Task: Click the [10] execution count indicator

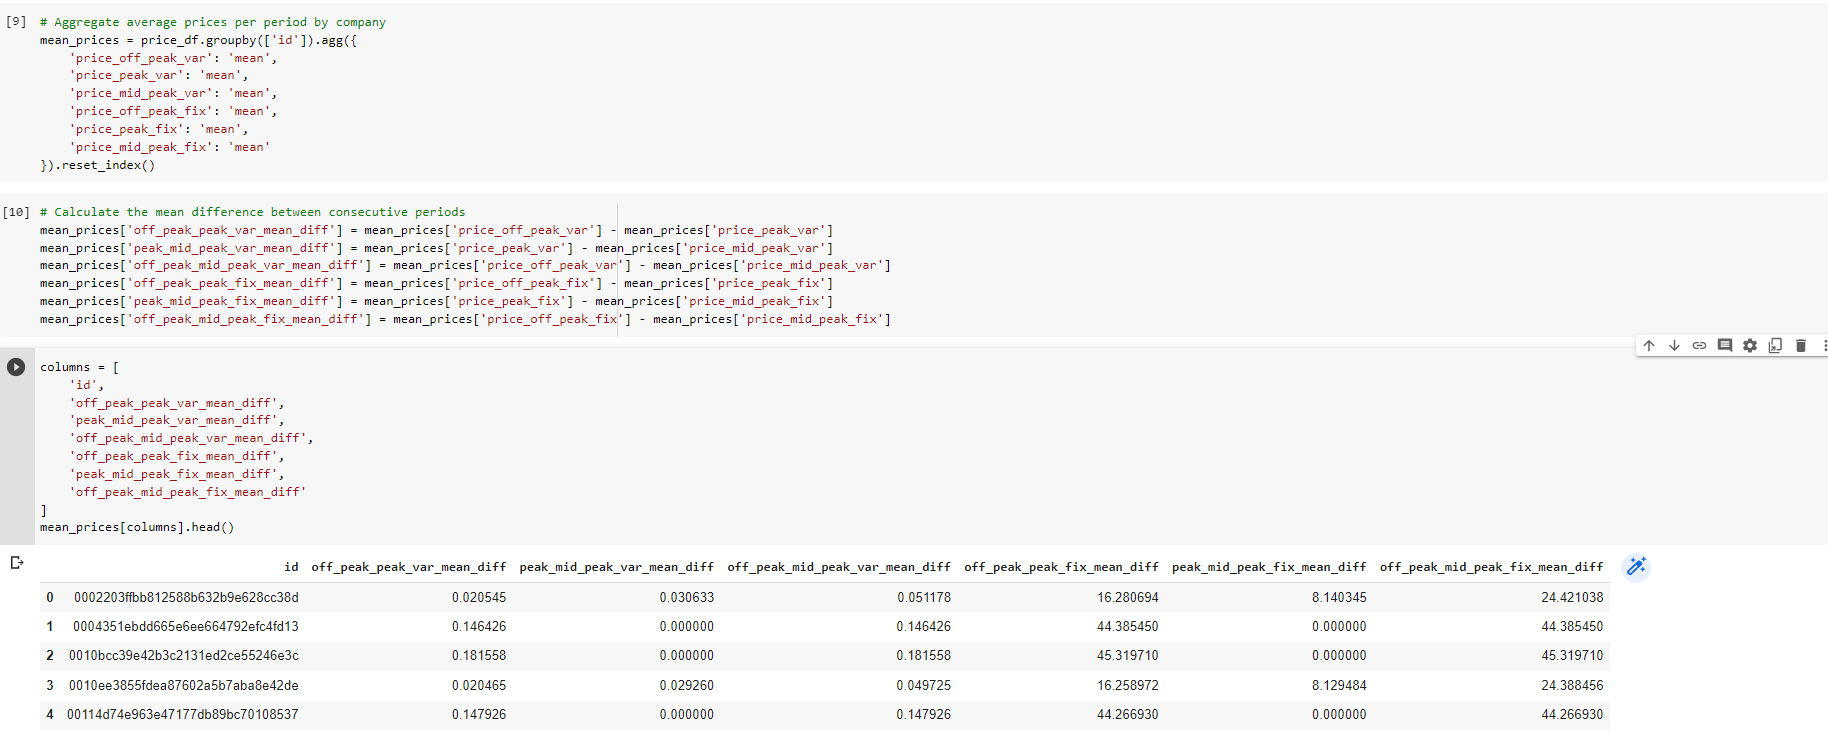Action: (x=16, y=212)
